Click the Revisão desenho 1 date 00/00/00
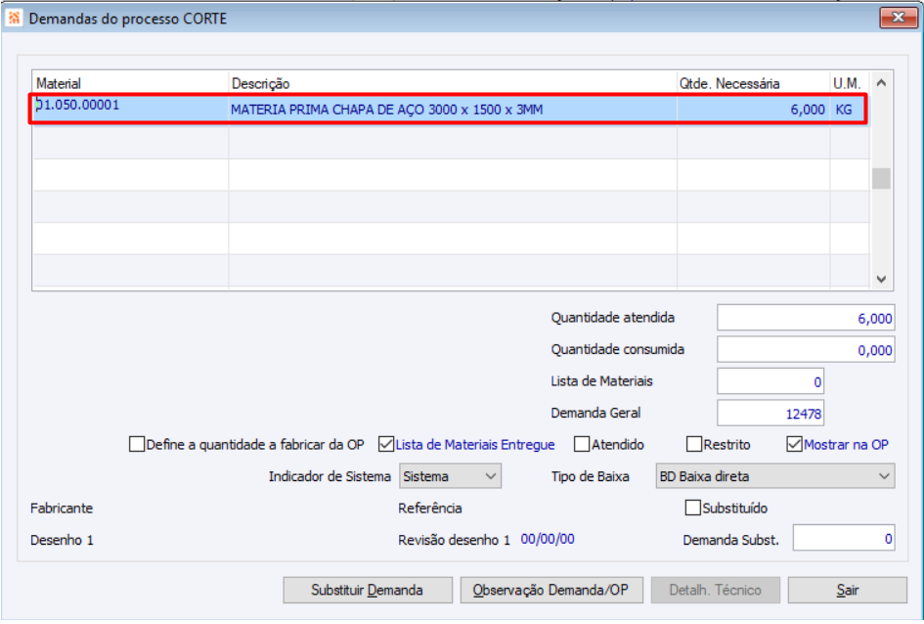The image size is (924, 624). [x=547, y=539]
